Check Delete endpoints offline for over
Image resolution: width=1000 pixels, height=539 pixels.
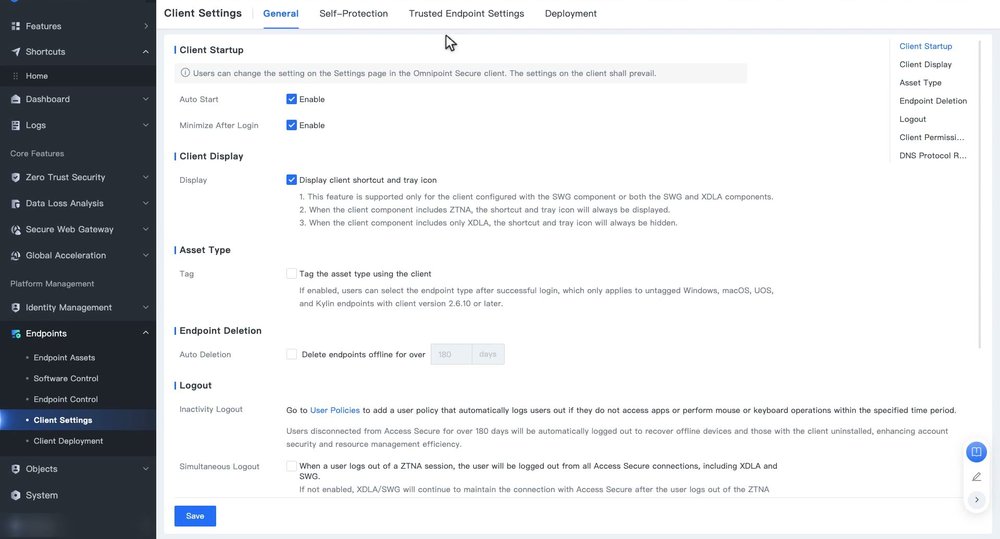[x=291, y=354]
